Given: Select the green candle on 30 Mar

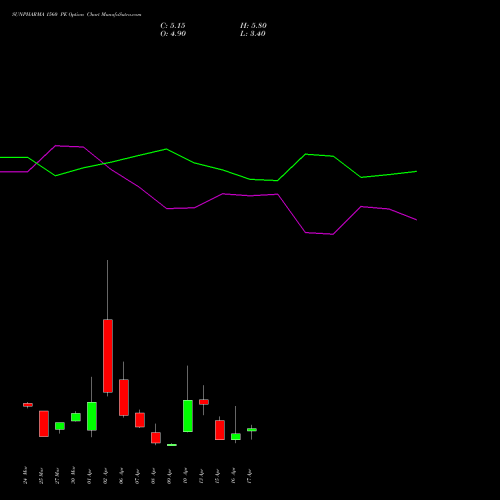Looking at the screenshot, I should pyautogui.click(x=76, y=417).
